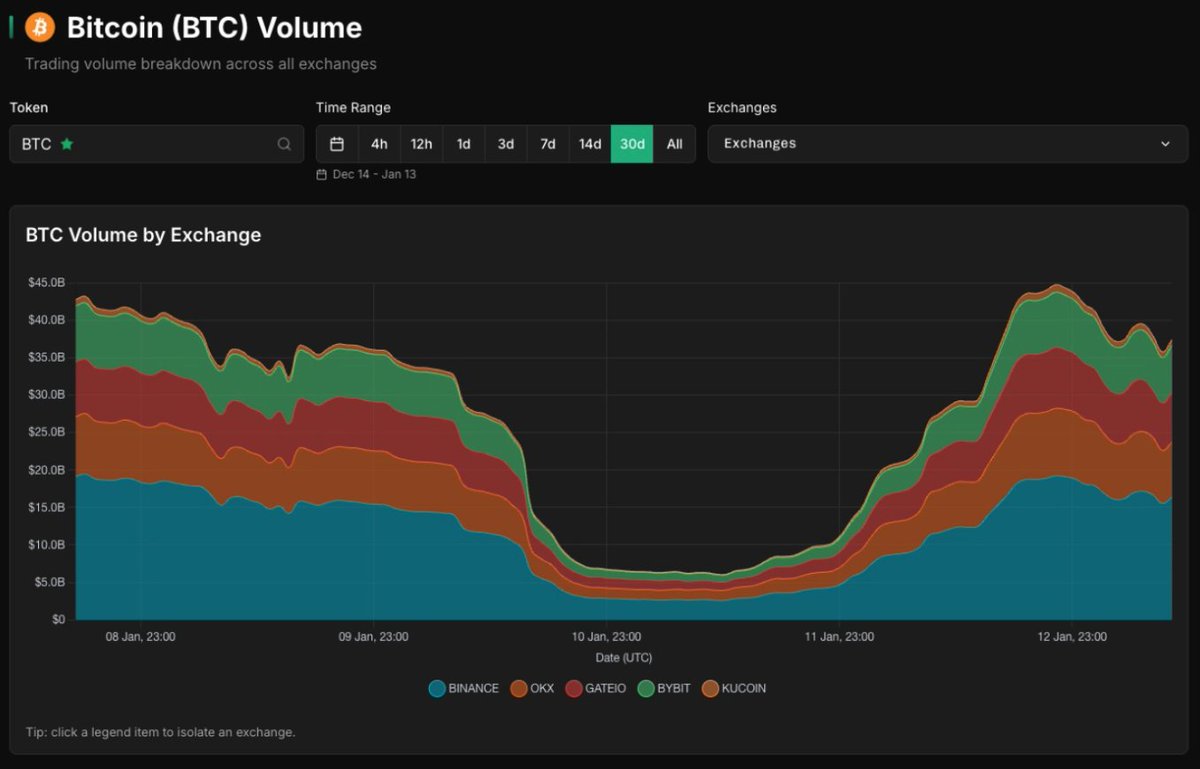Click the '10 Jan, 23:00' axis label
The image size is (1200, 769).
pyautogui.click(x=607, y=637)
